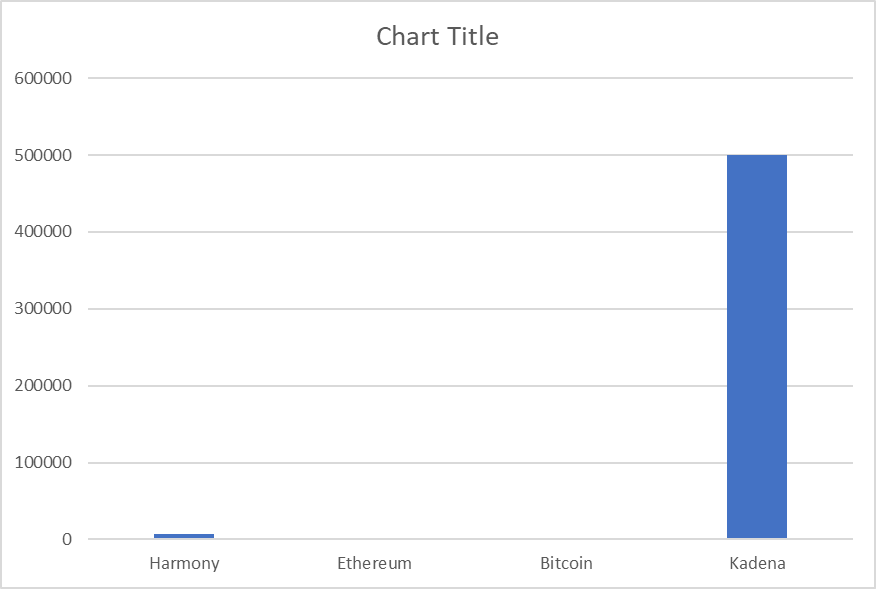Screen dimensions: 876x589
Task: Select the small blue Harmony bar
Action: point(184,536)
